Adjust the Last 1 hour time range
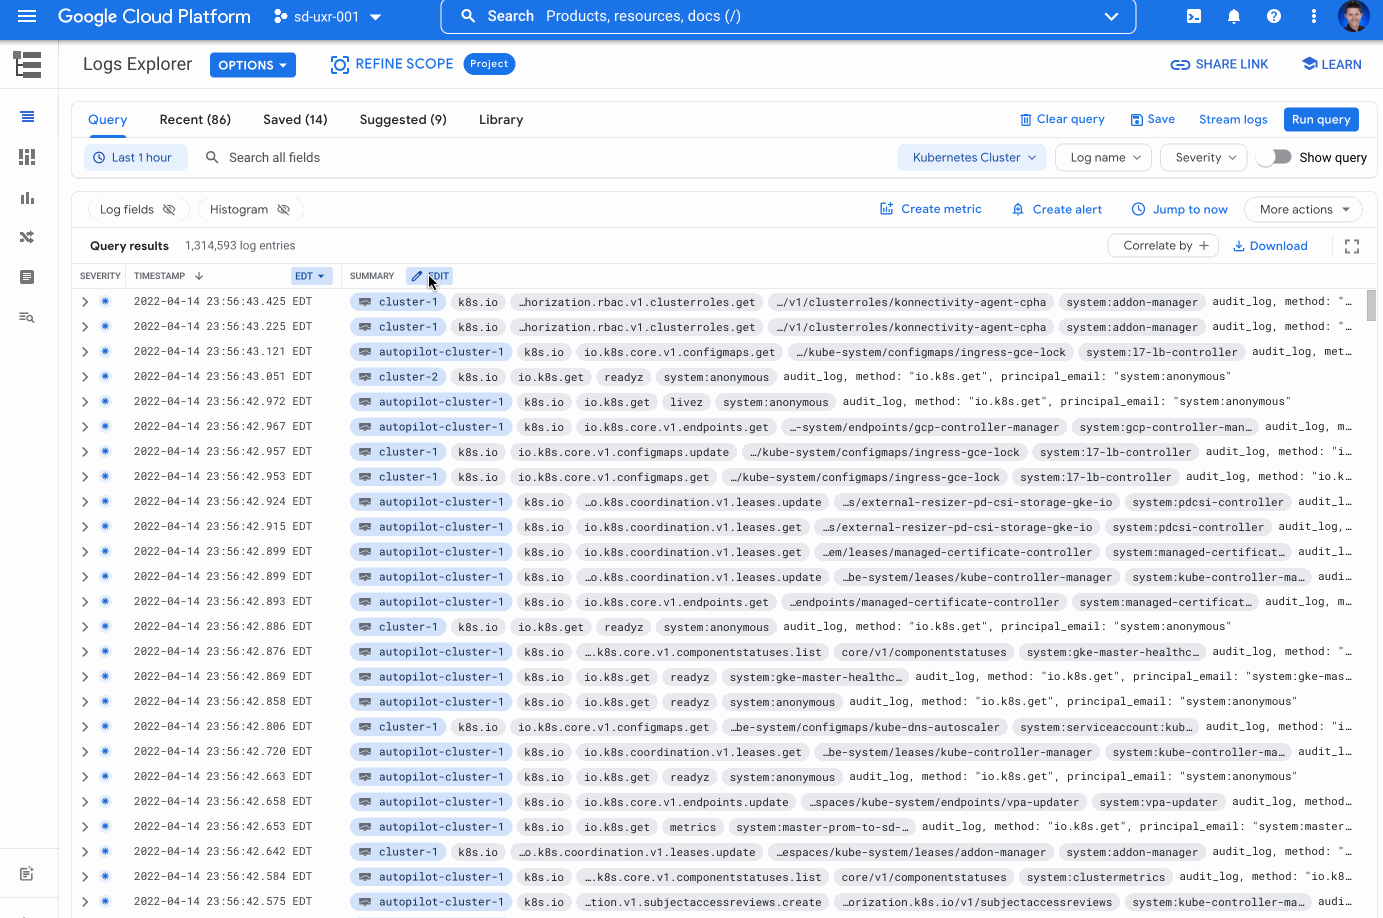1383x918 pixels. click(135, 157)
